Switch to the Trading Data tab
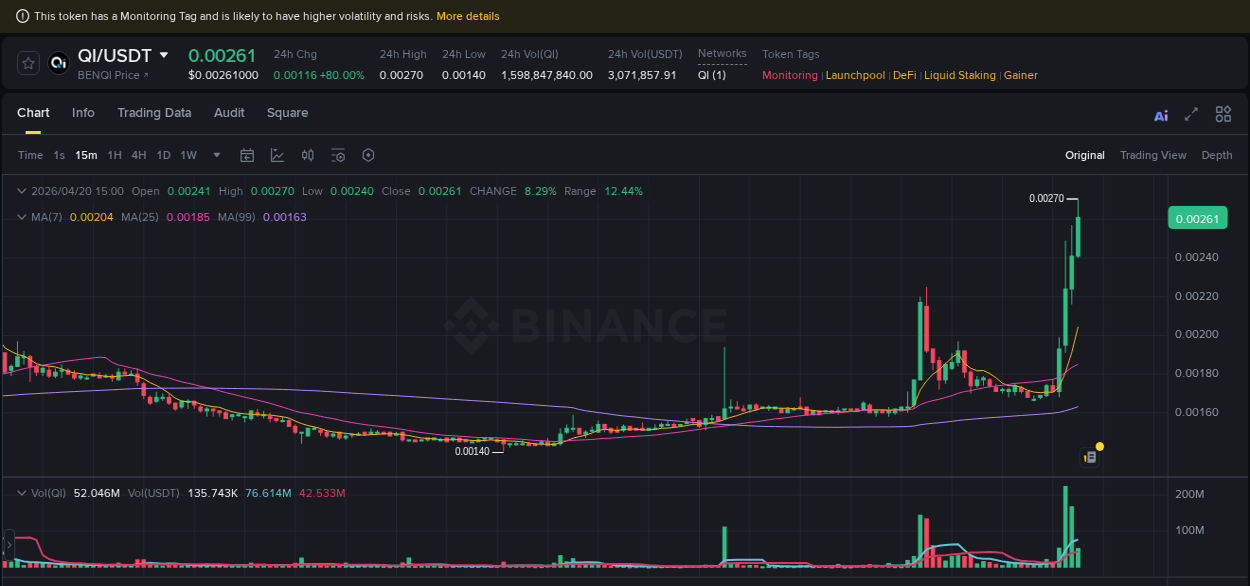 pyautogui.click(x=154, y=113)
